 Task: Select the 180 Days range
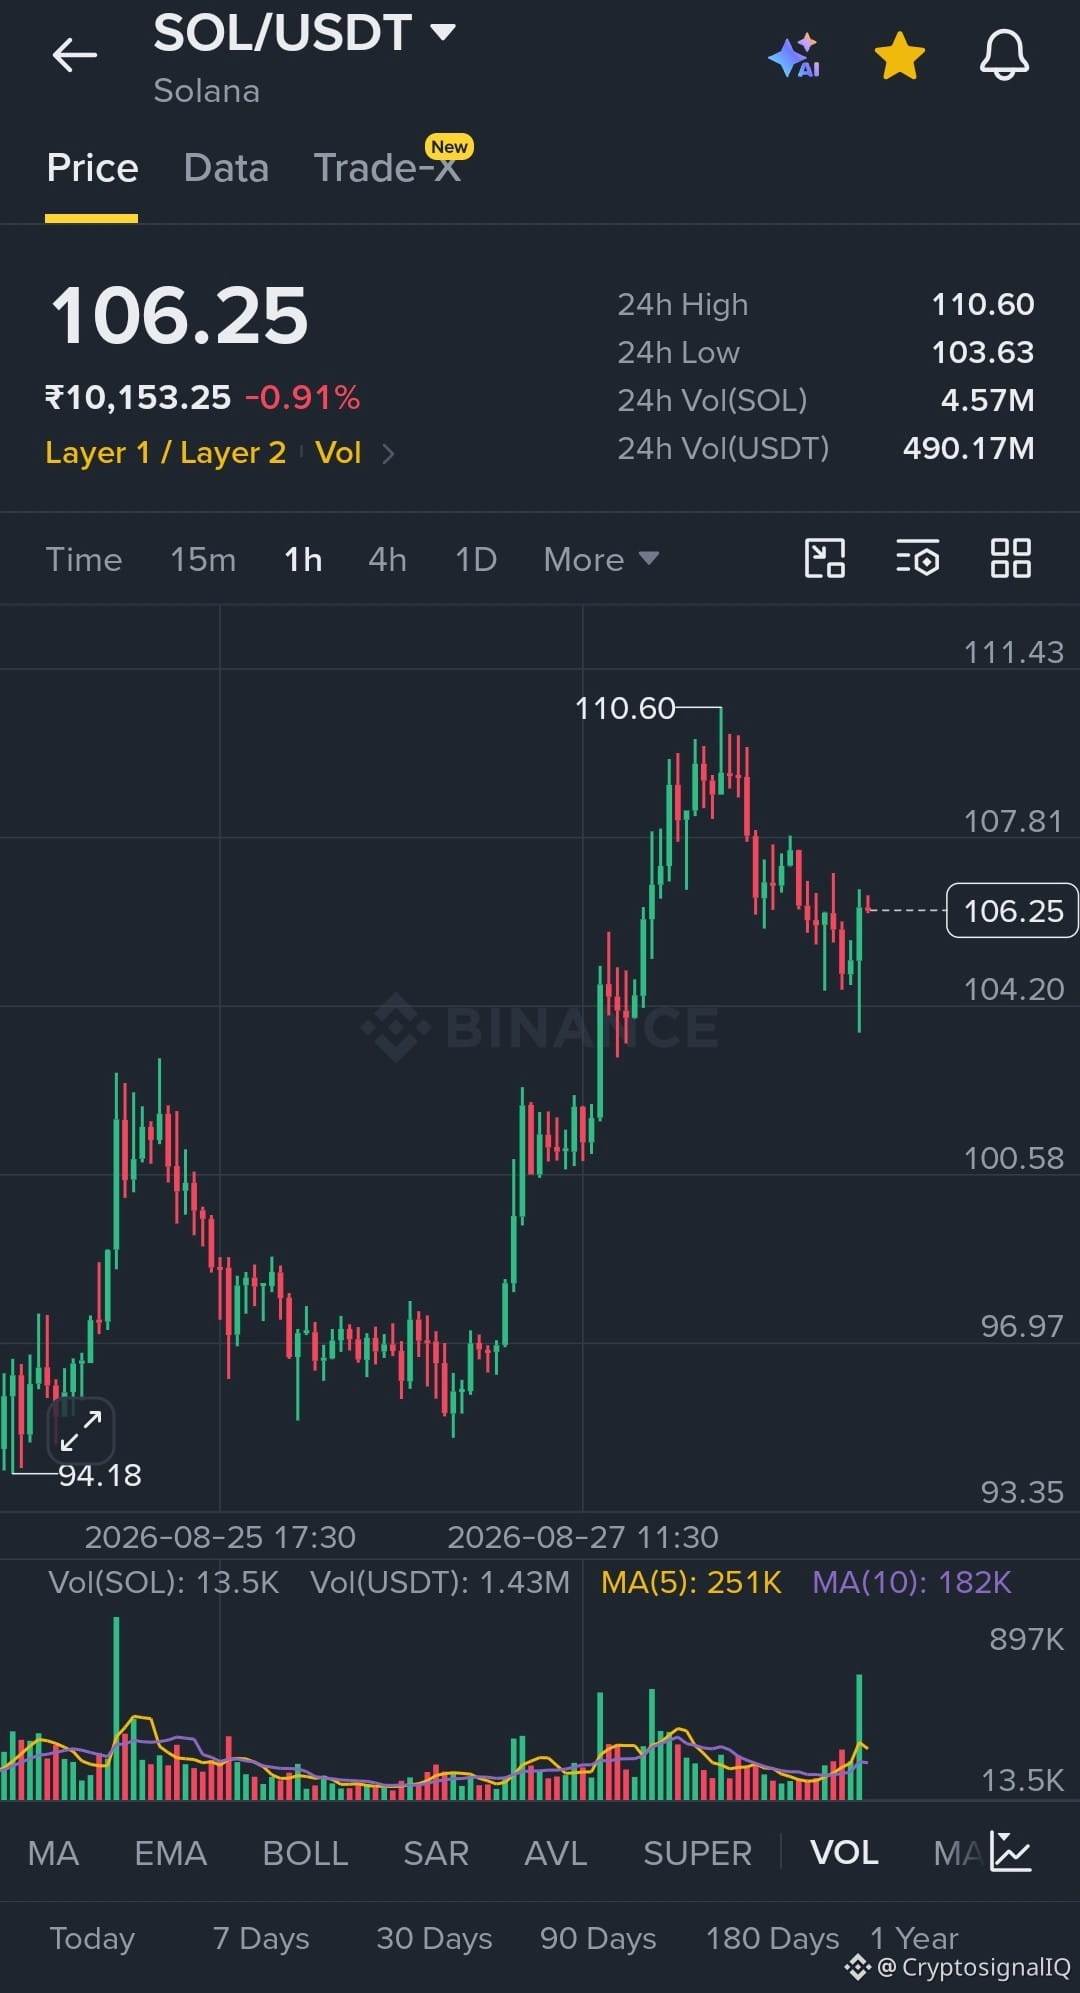772,1938
